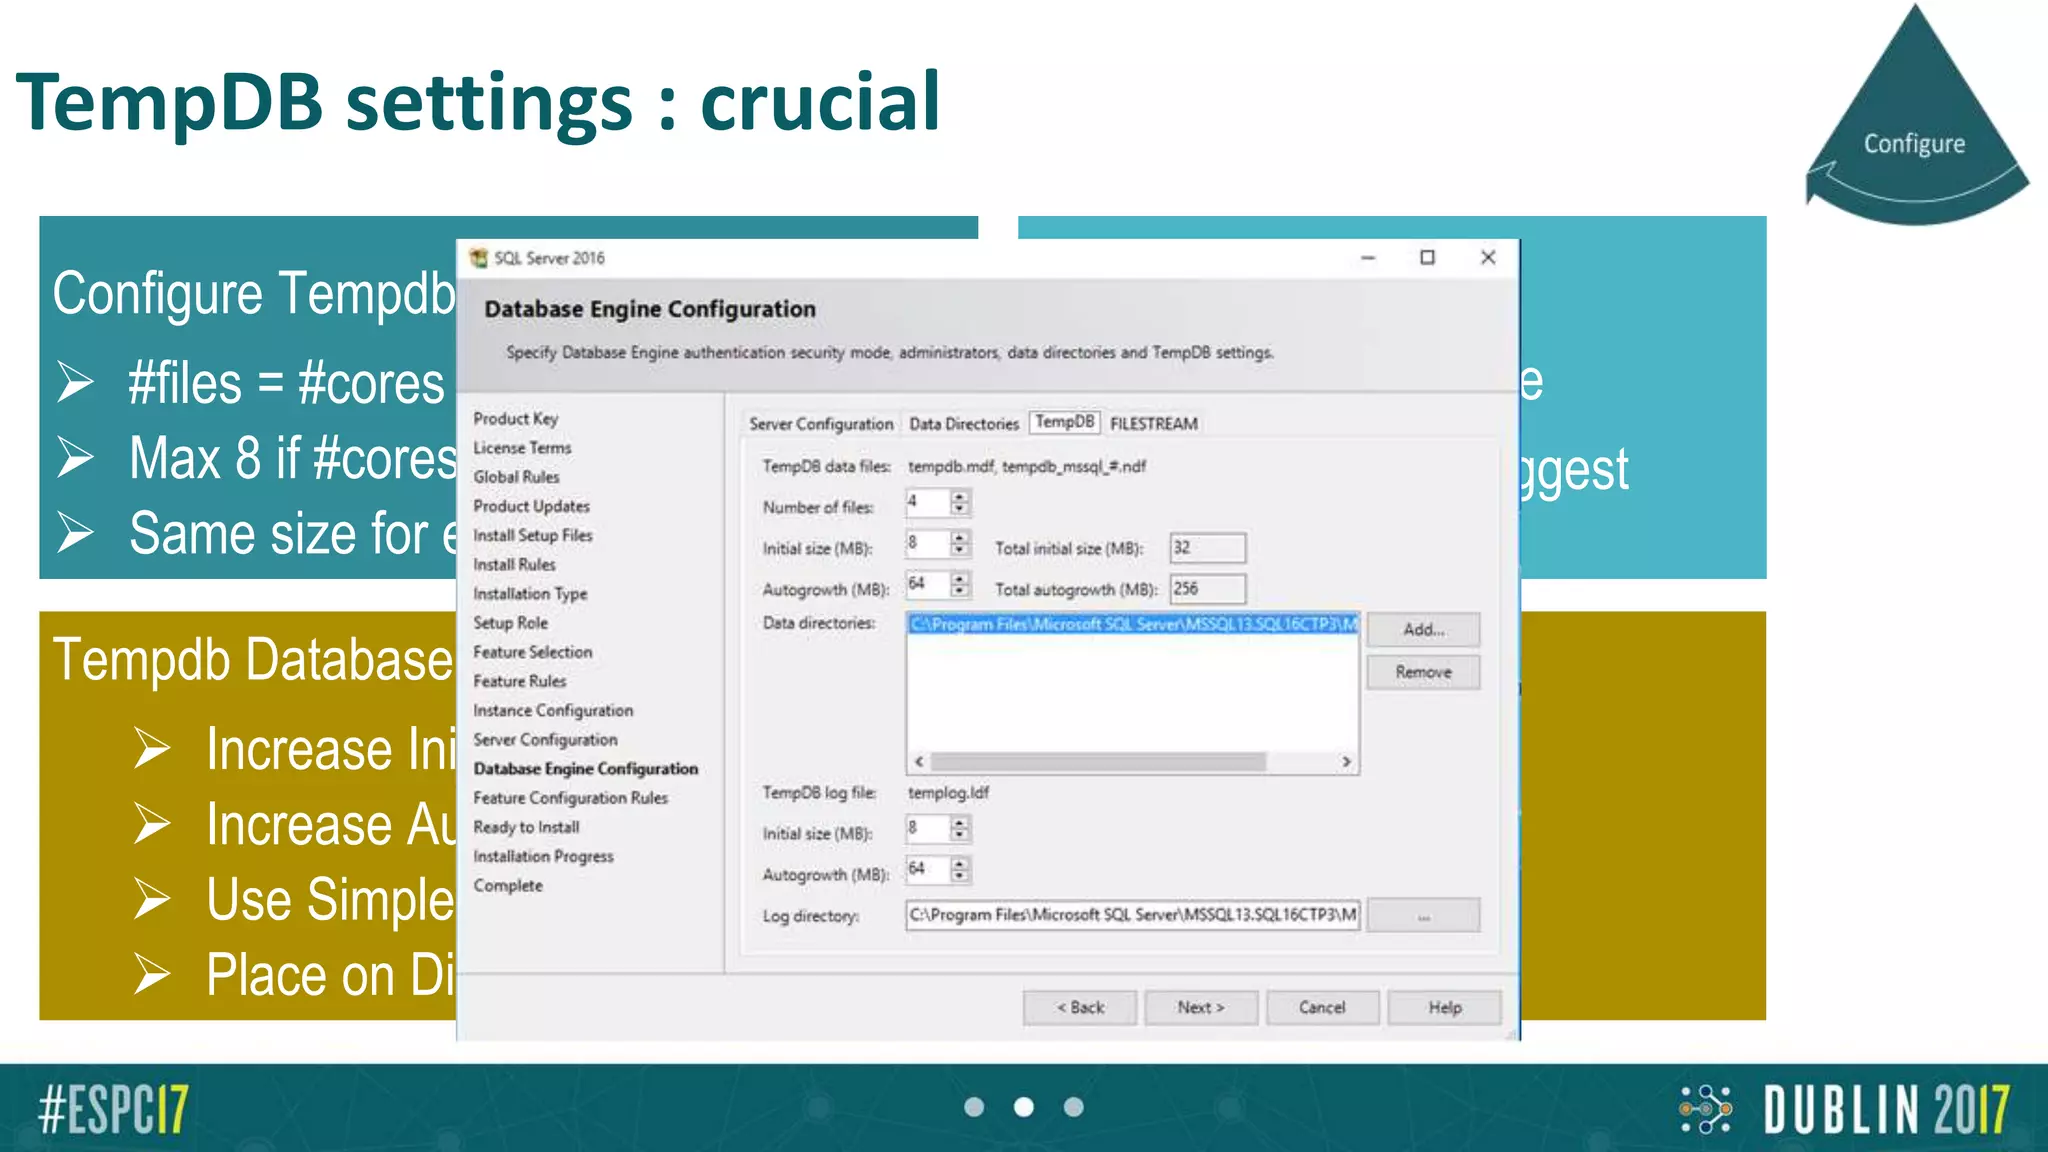Select the Instance Configuration step
The width and height of the screenshot is (2048, 1152).
click(x=553, y=711)
